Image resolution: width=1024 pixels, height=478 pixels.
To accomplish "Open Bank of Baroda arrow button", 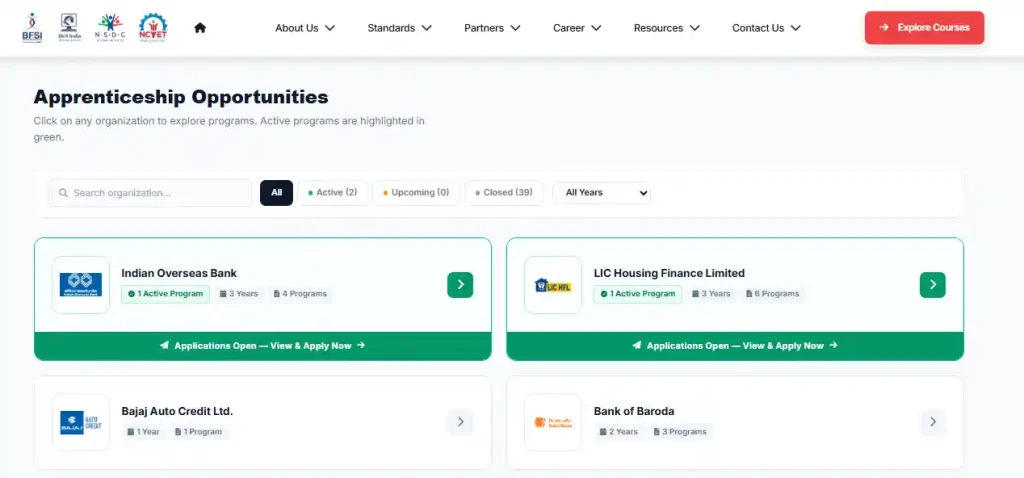I will (933, 422).
